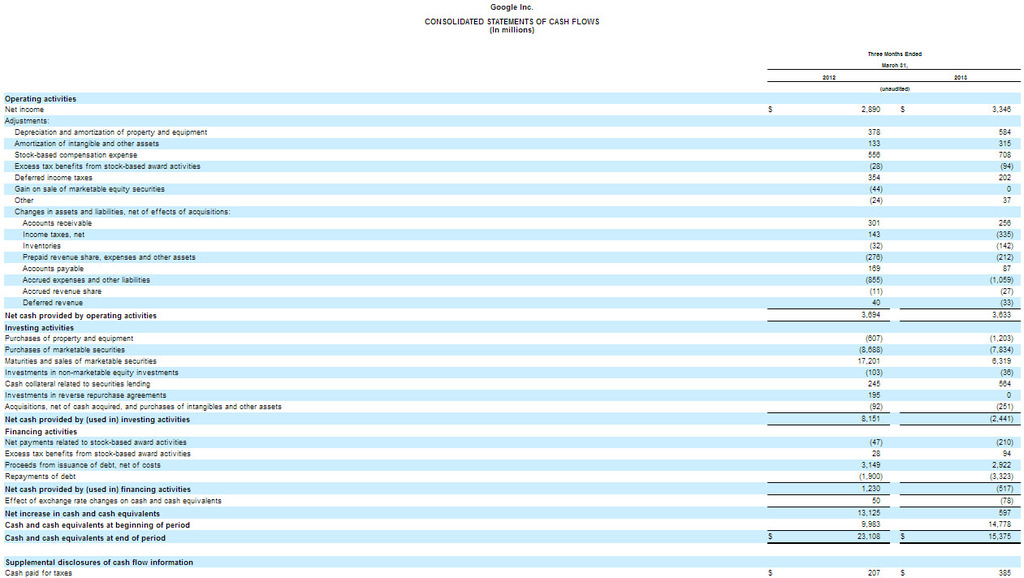1024x578 pixels.
Task: Select Net cash provided by operating activities
Action: click(x=80, y=315)
